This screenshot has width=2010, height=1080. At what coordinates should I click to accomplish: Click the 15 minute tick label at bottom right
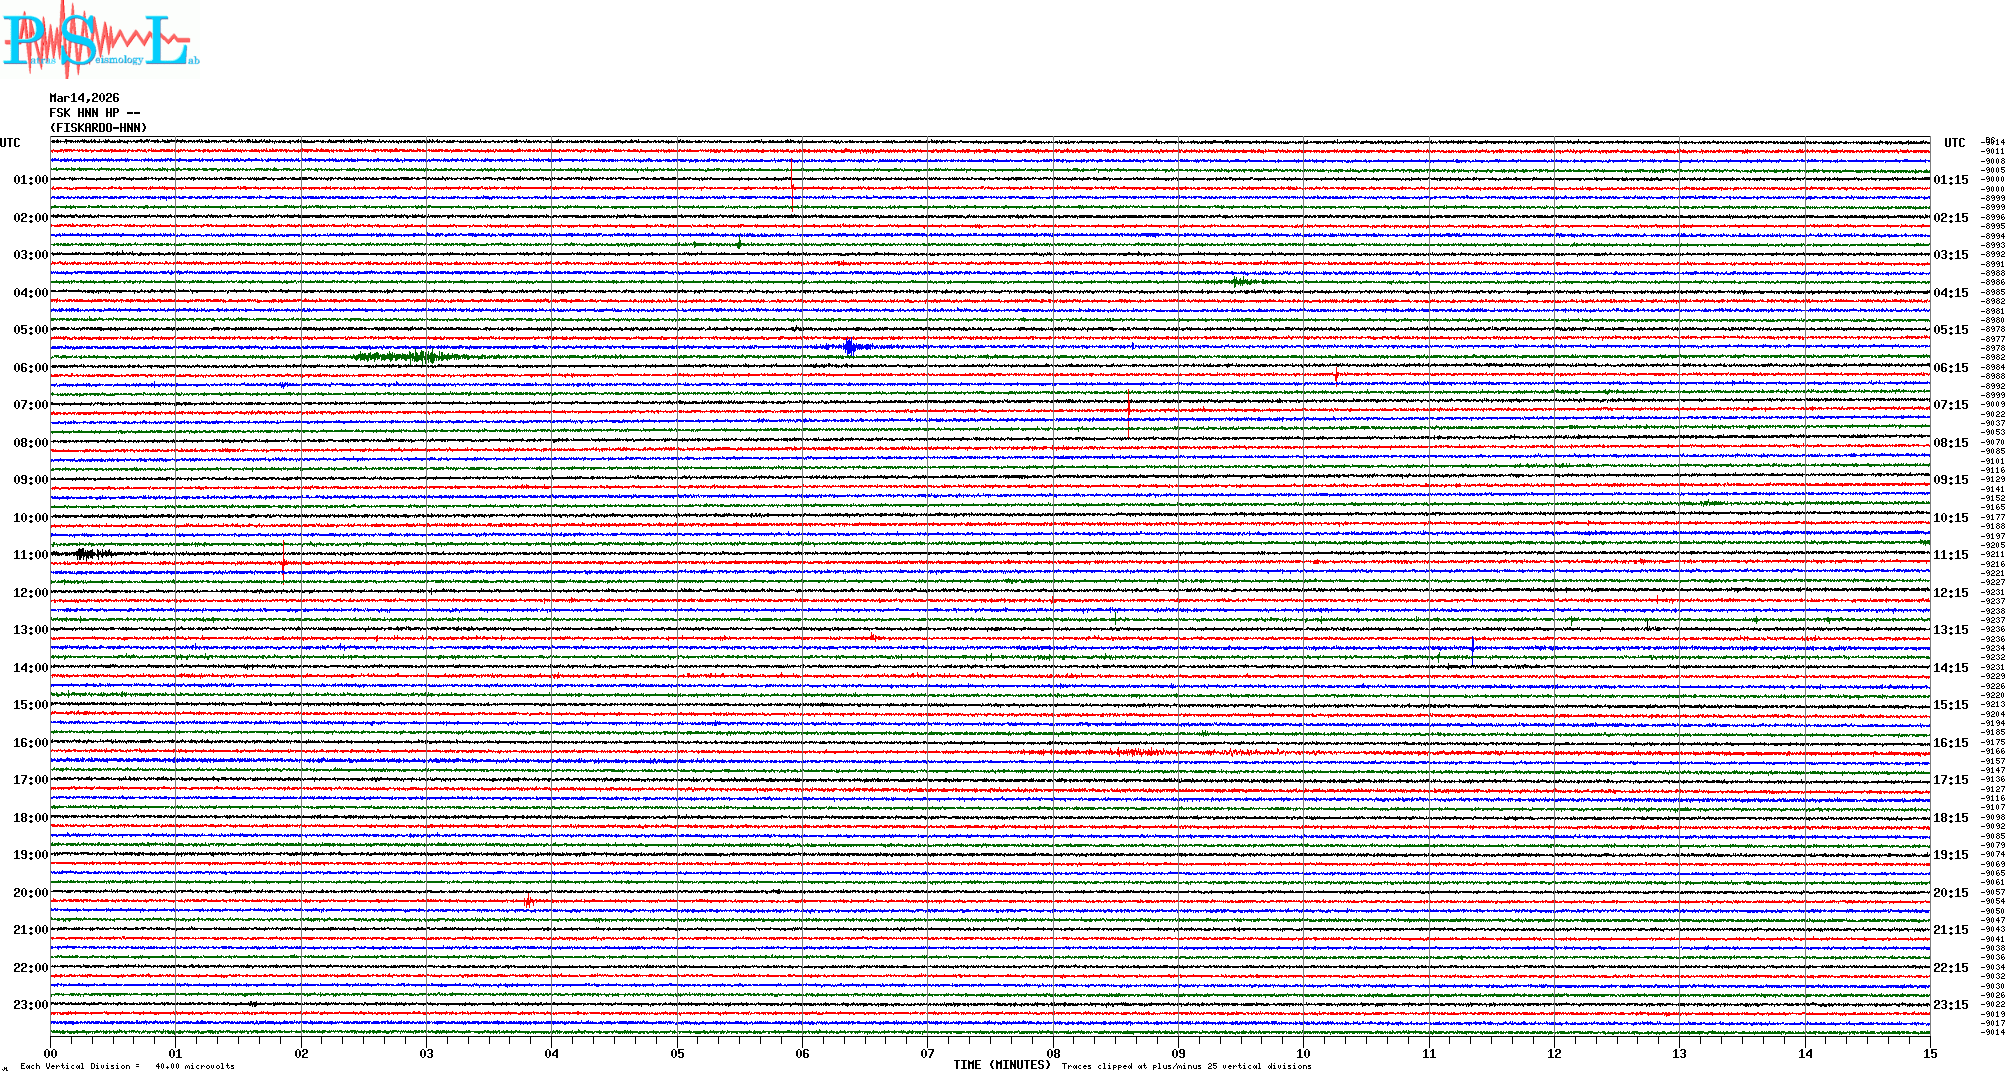[1929, 1053]
